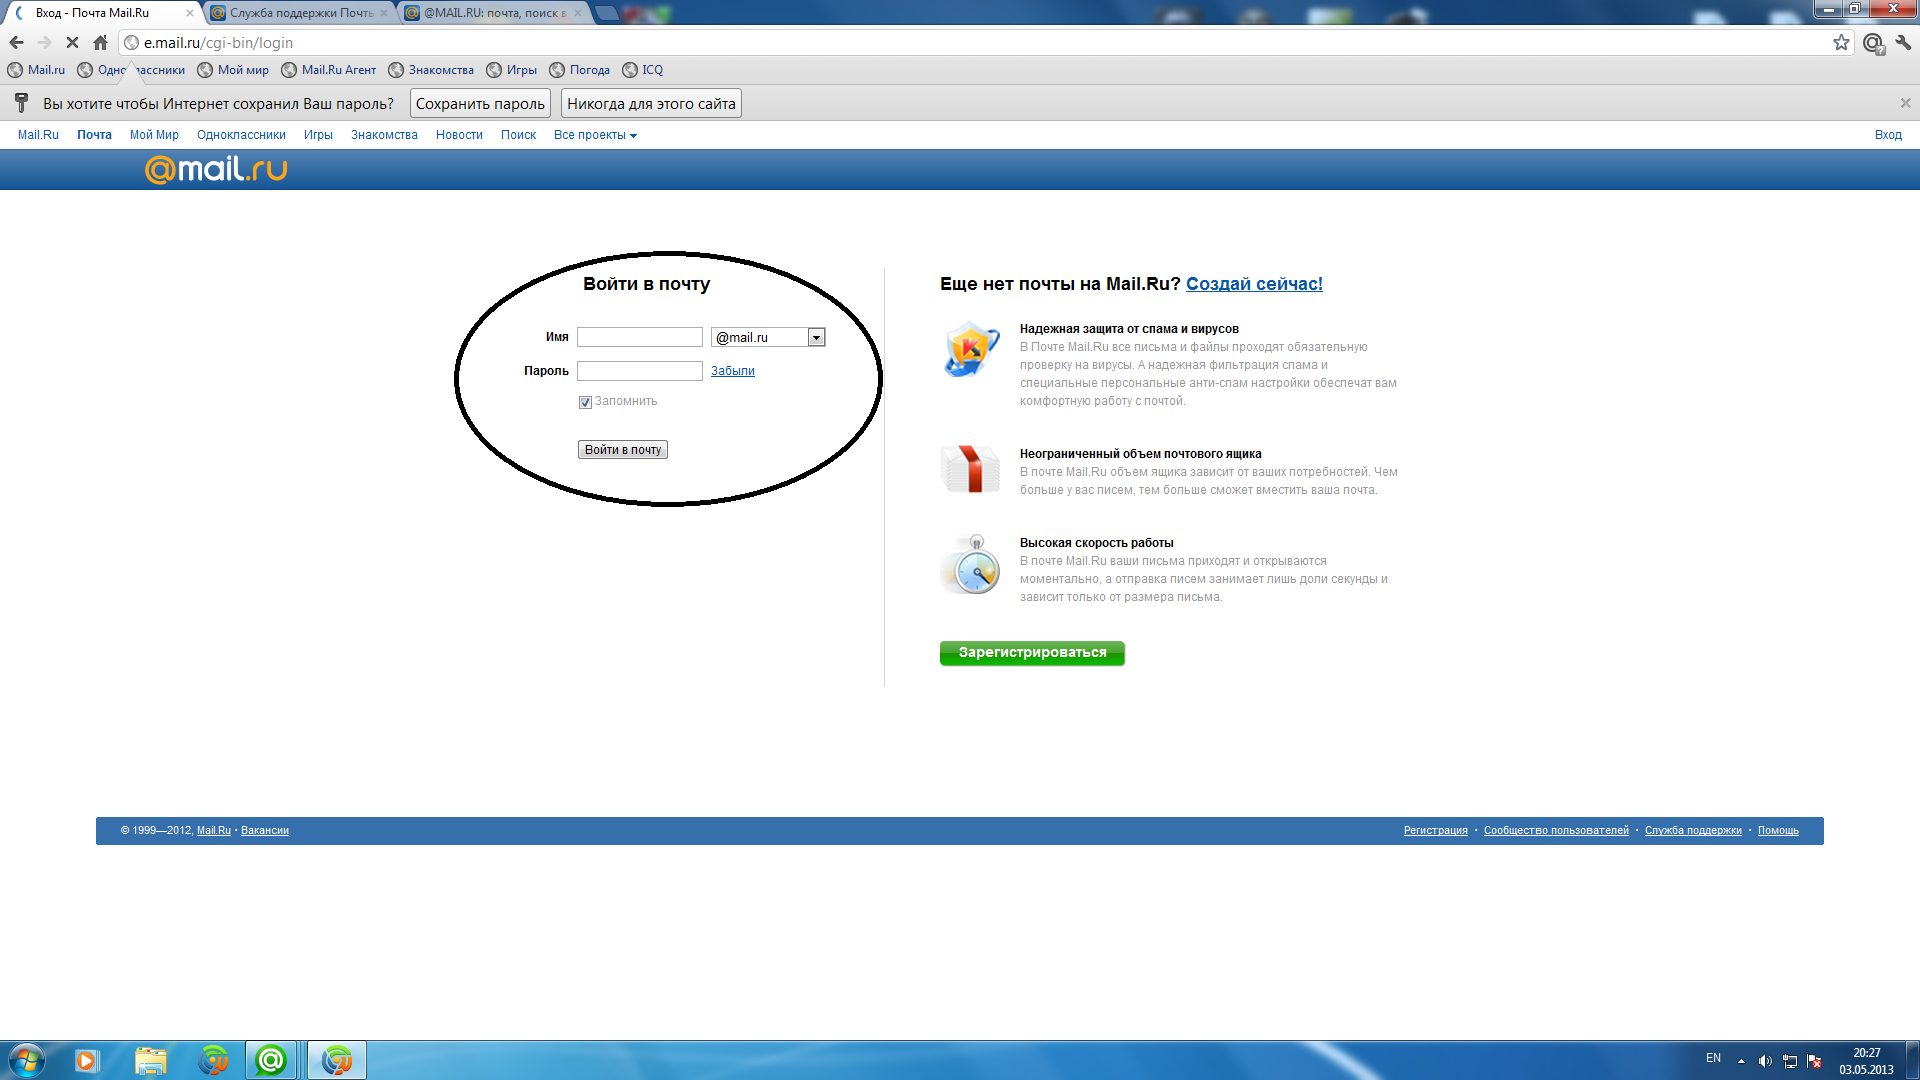Open Windows Start menu
Image resolution: width=1920 pixels, height=1080 pixels.
pos(26,1060)
